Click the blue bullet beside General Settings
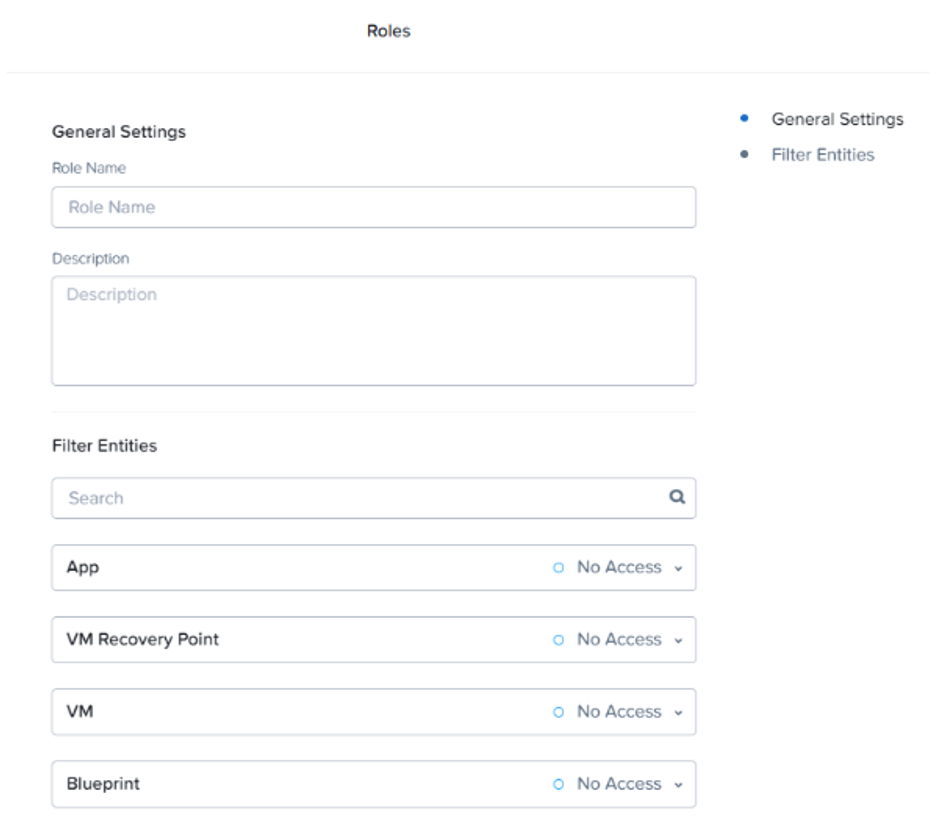Viewport: 952px width, 816px height. [x=744, y=119]
